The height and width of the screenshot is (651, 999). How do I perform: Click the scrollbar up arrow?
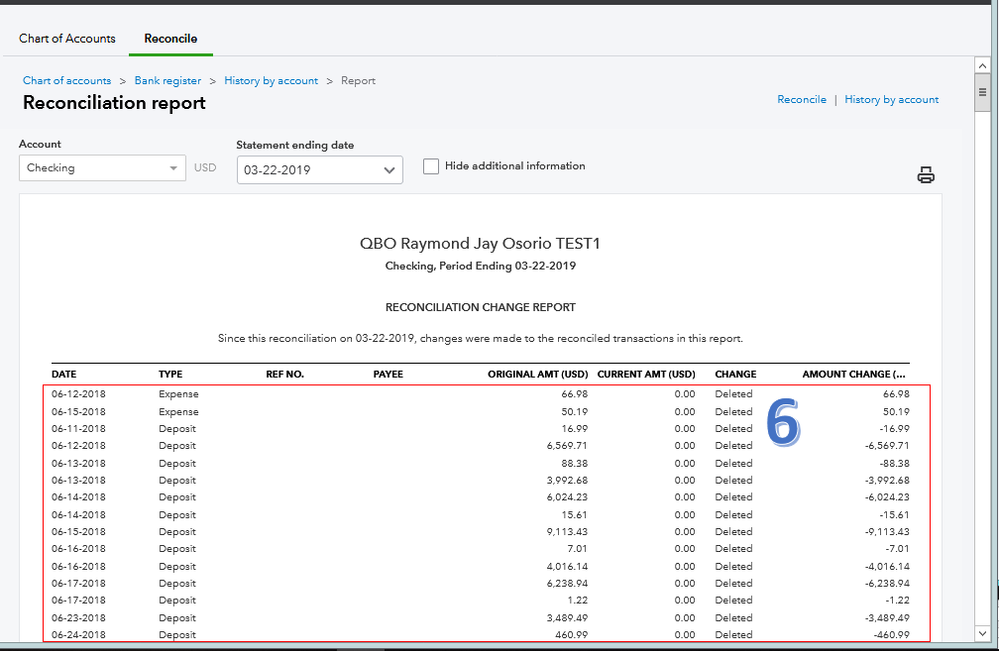tap(983, 65)
